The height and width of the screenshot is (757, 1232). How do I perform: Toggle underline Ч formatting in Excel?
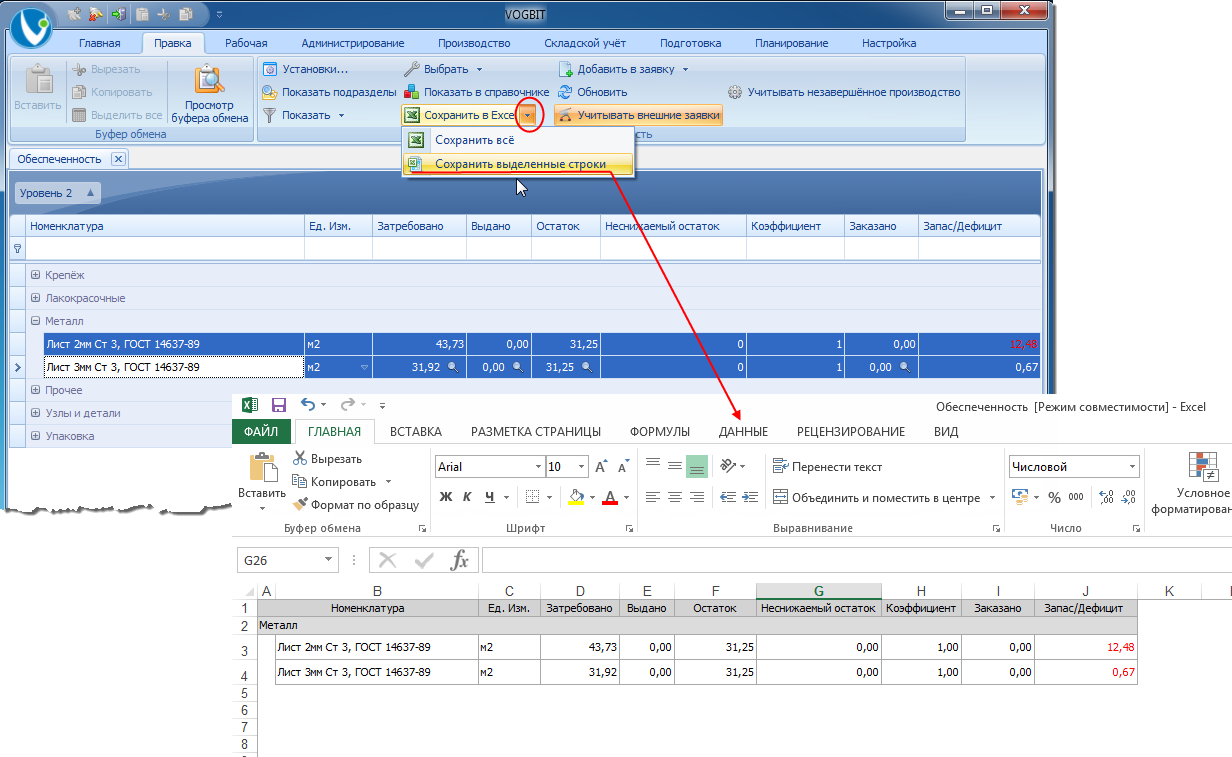[x=489, y=497]
